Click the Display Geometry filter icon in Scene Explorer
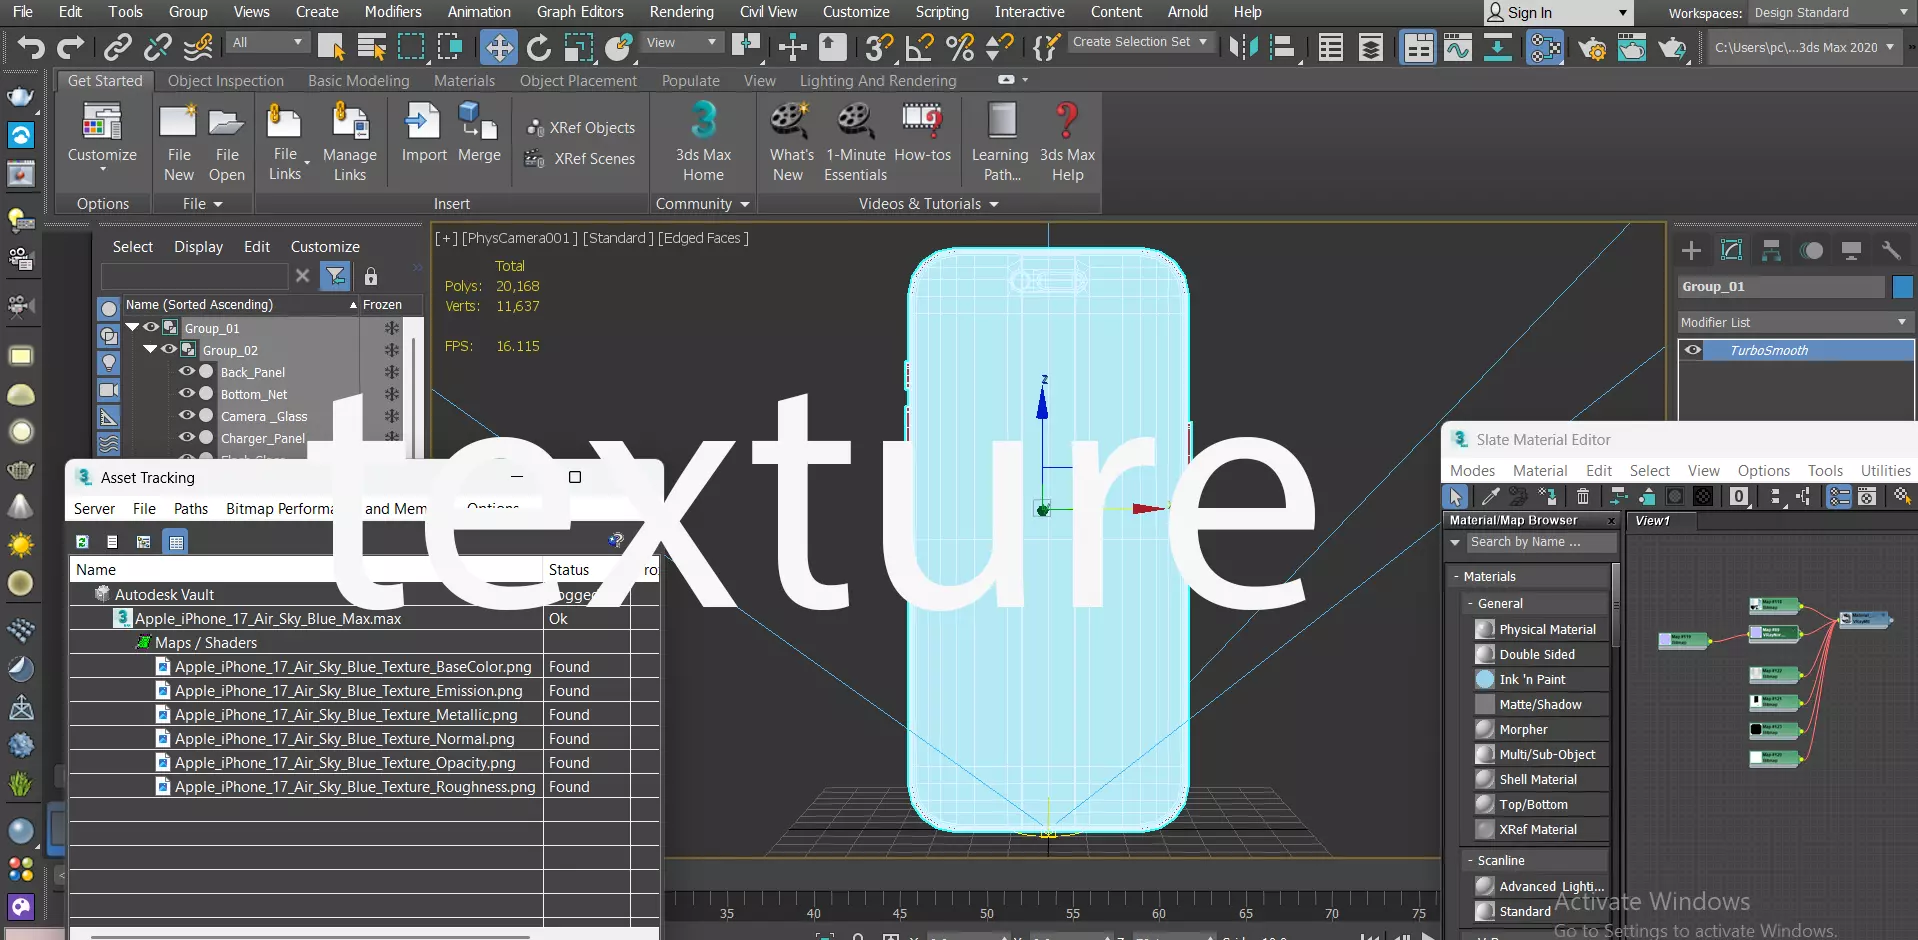The width and height of the screenshot is (1918, 940). tap(109, 309)
